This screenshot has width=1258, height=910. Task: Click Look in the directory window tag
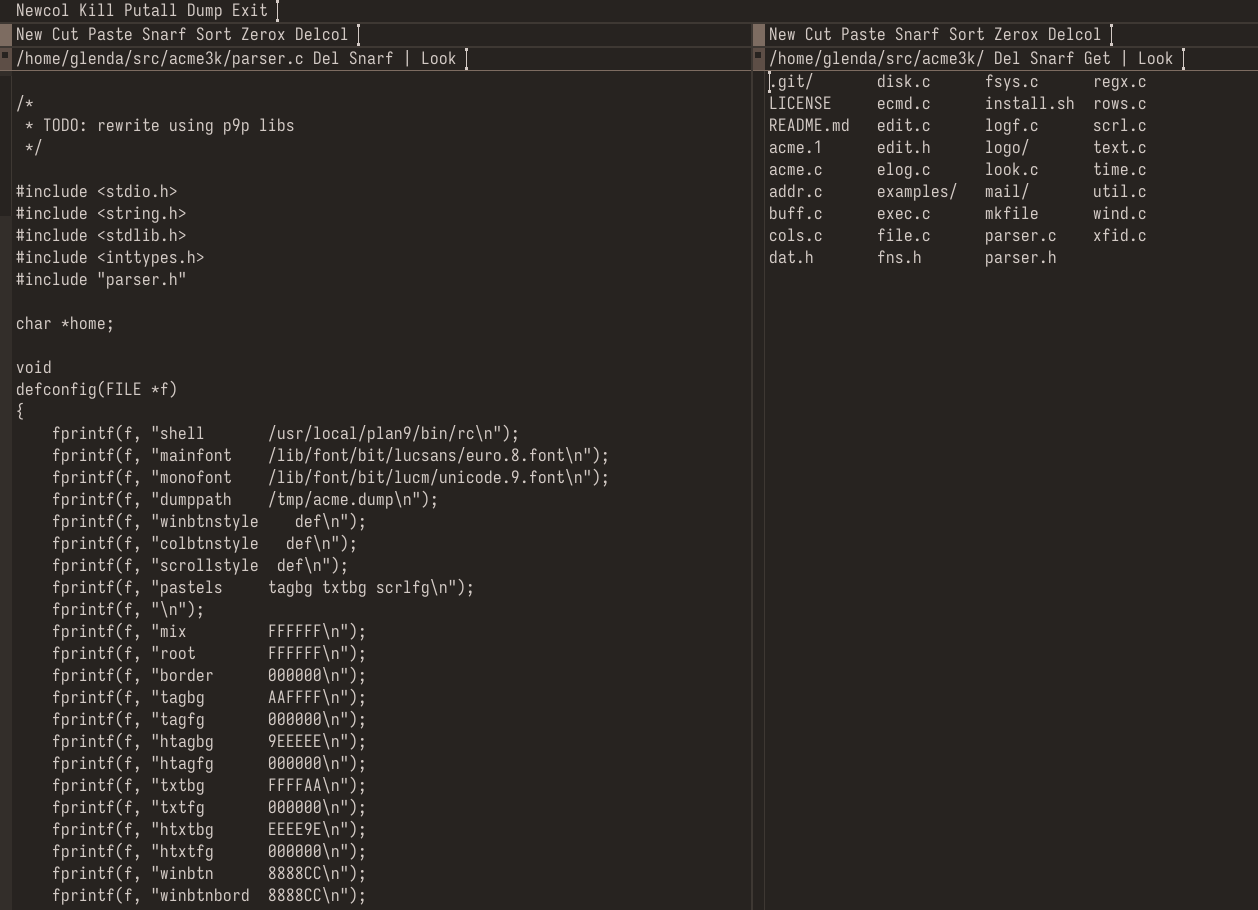click(x=1156, y=59)
